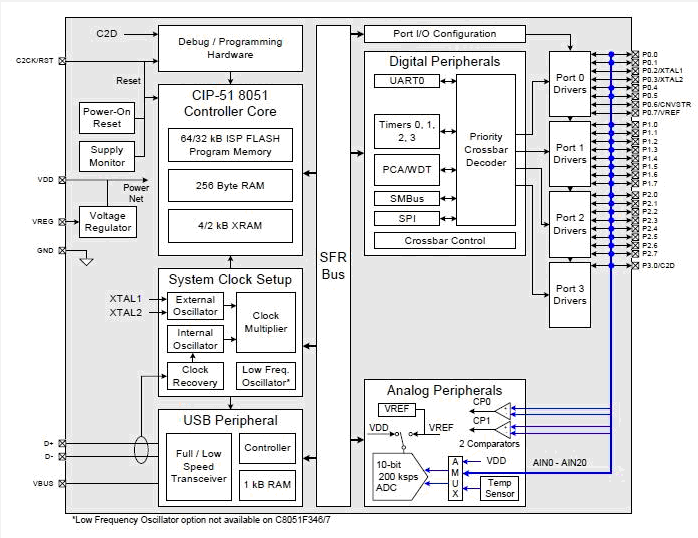Click the ground symbol below GND pin
This screenshot has height=538, width=698.
(86, 261)
